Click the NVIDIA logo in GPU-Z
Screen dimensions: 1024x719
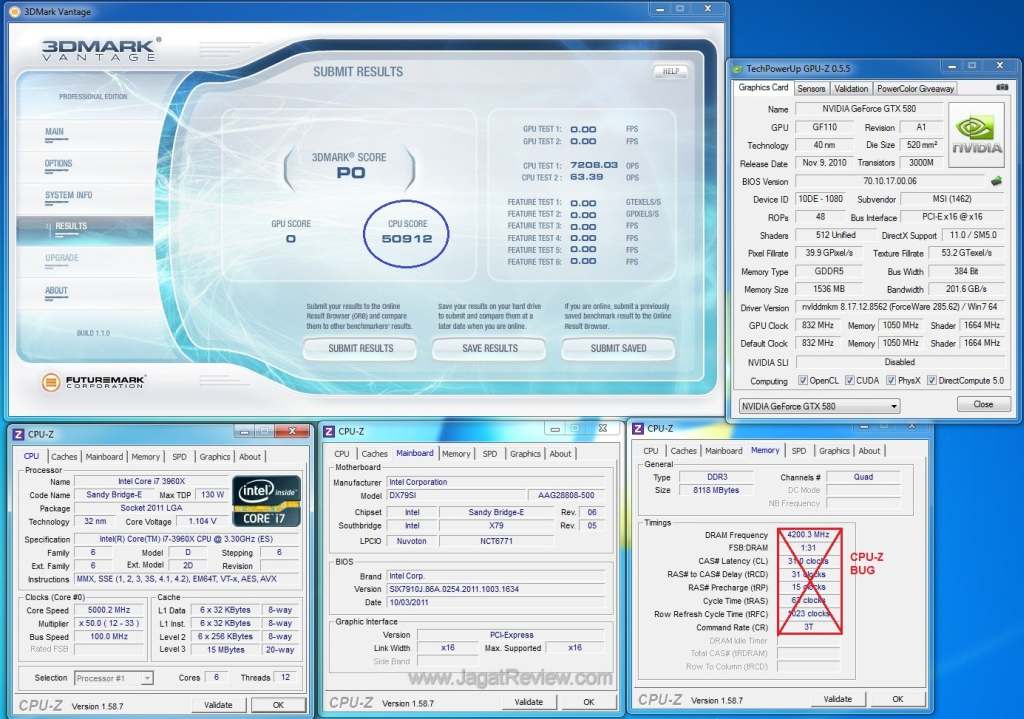(975, 135)
